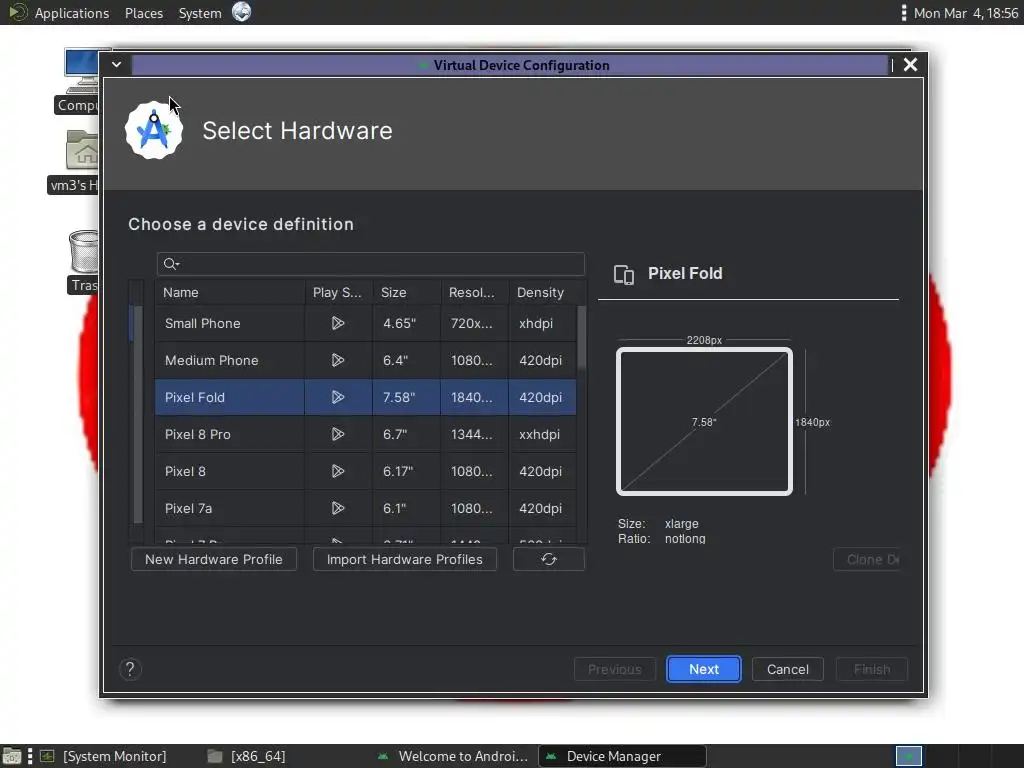This screenshot has width=1024, height=768.
Task: Click the Pixel Fold device preview diagram
Action: point(704,422)
